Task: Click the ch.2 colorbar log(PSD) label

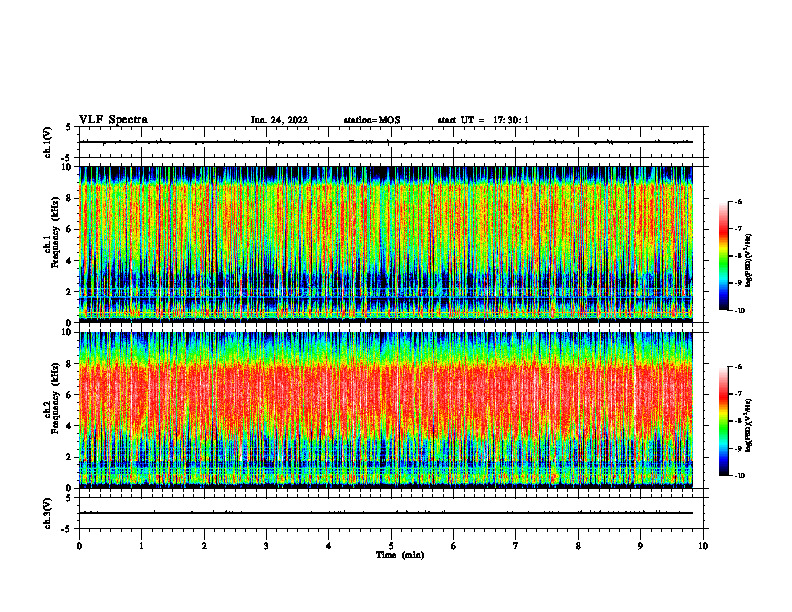Action: point(749,424)
